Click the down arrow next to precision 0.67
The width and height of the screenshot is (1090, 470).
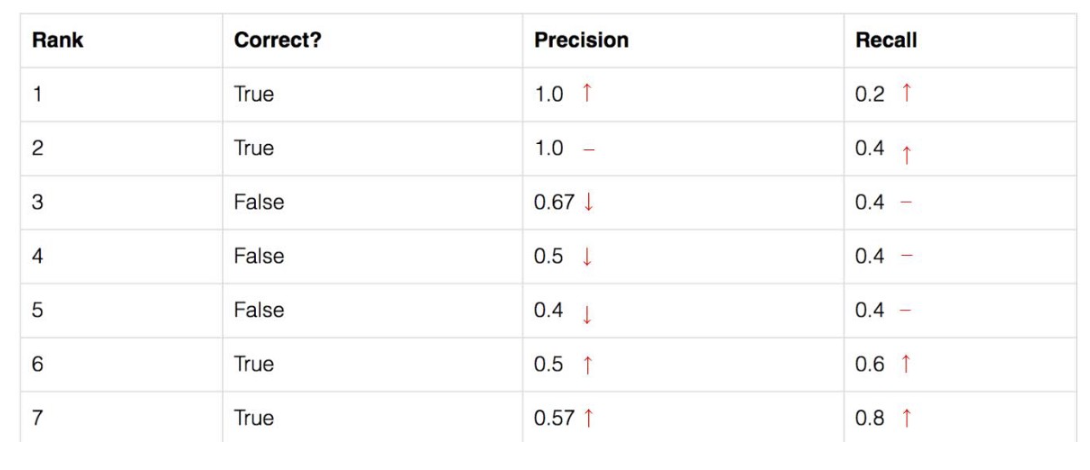pos(588,202)
